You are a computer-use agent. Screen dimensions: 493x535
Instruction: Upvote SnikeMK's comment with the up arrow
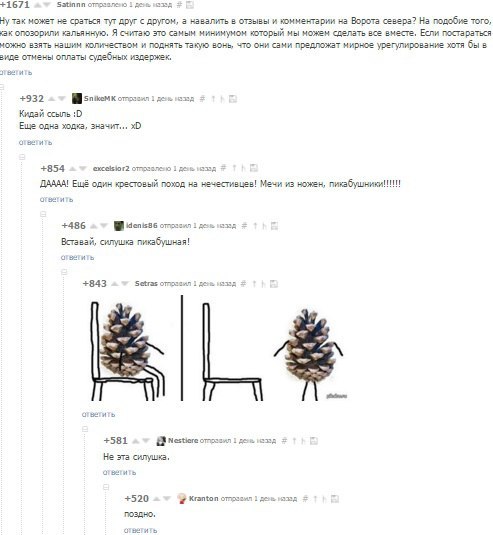click(x=52, y=99)
